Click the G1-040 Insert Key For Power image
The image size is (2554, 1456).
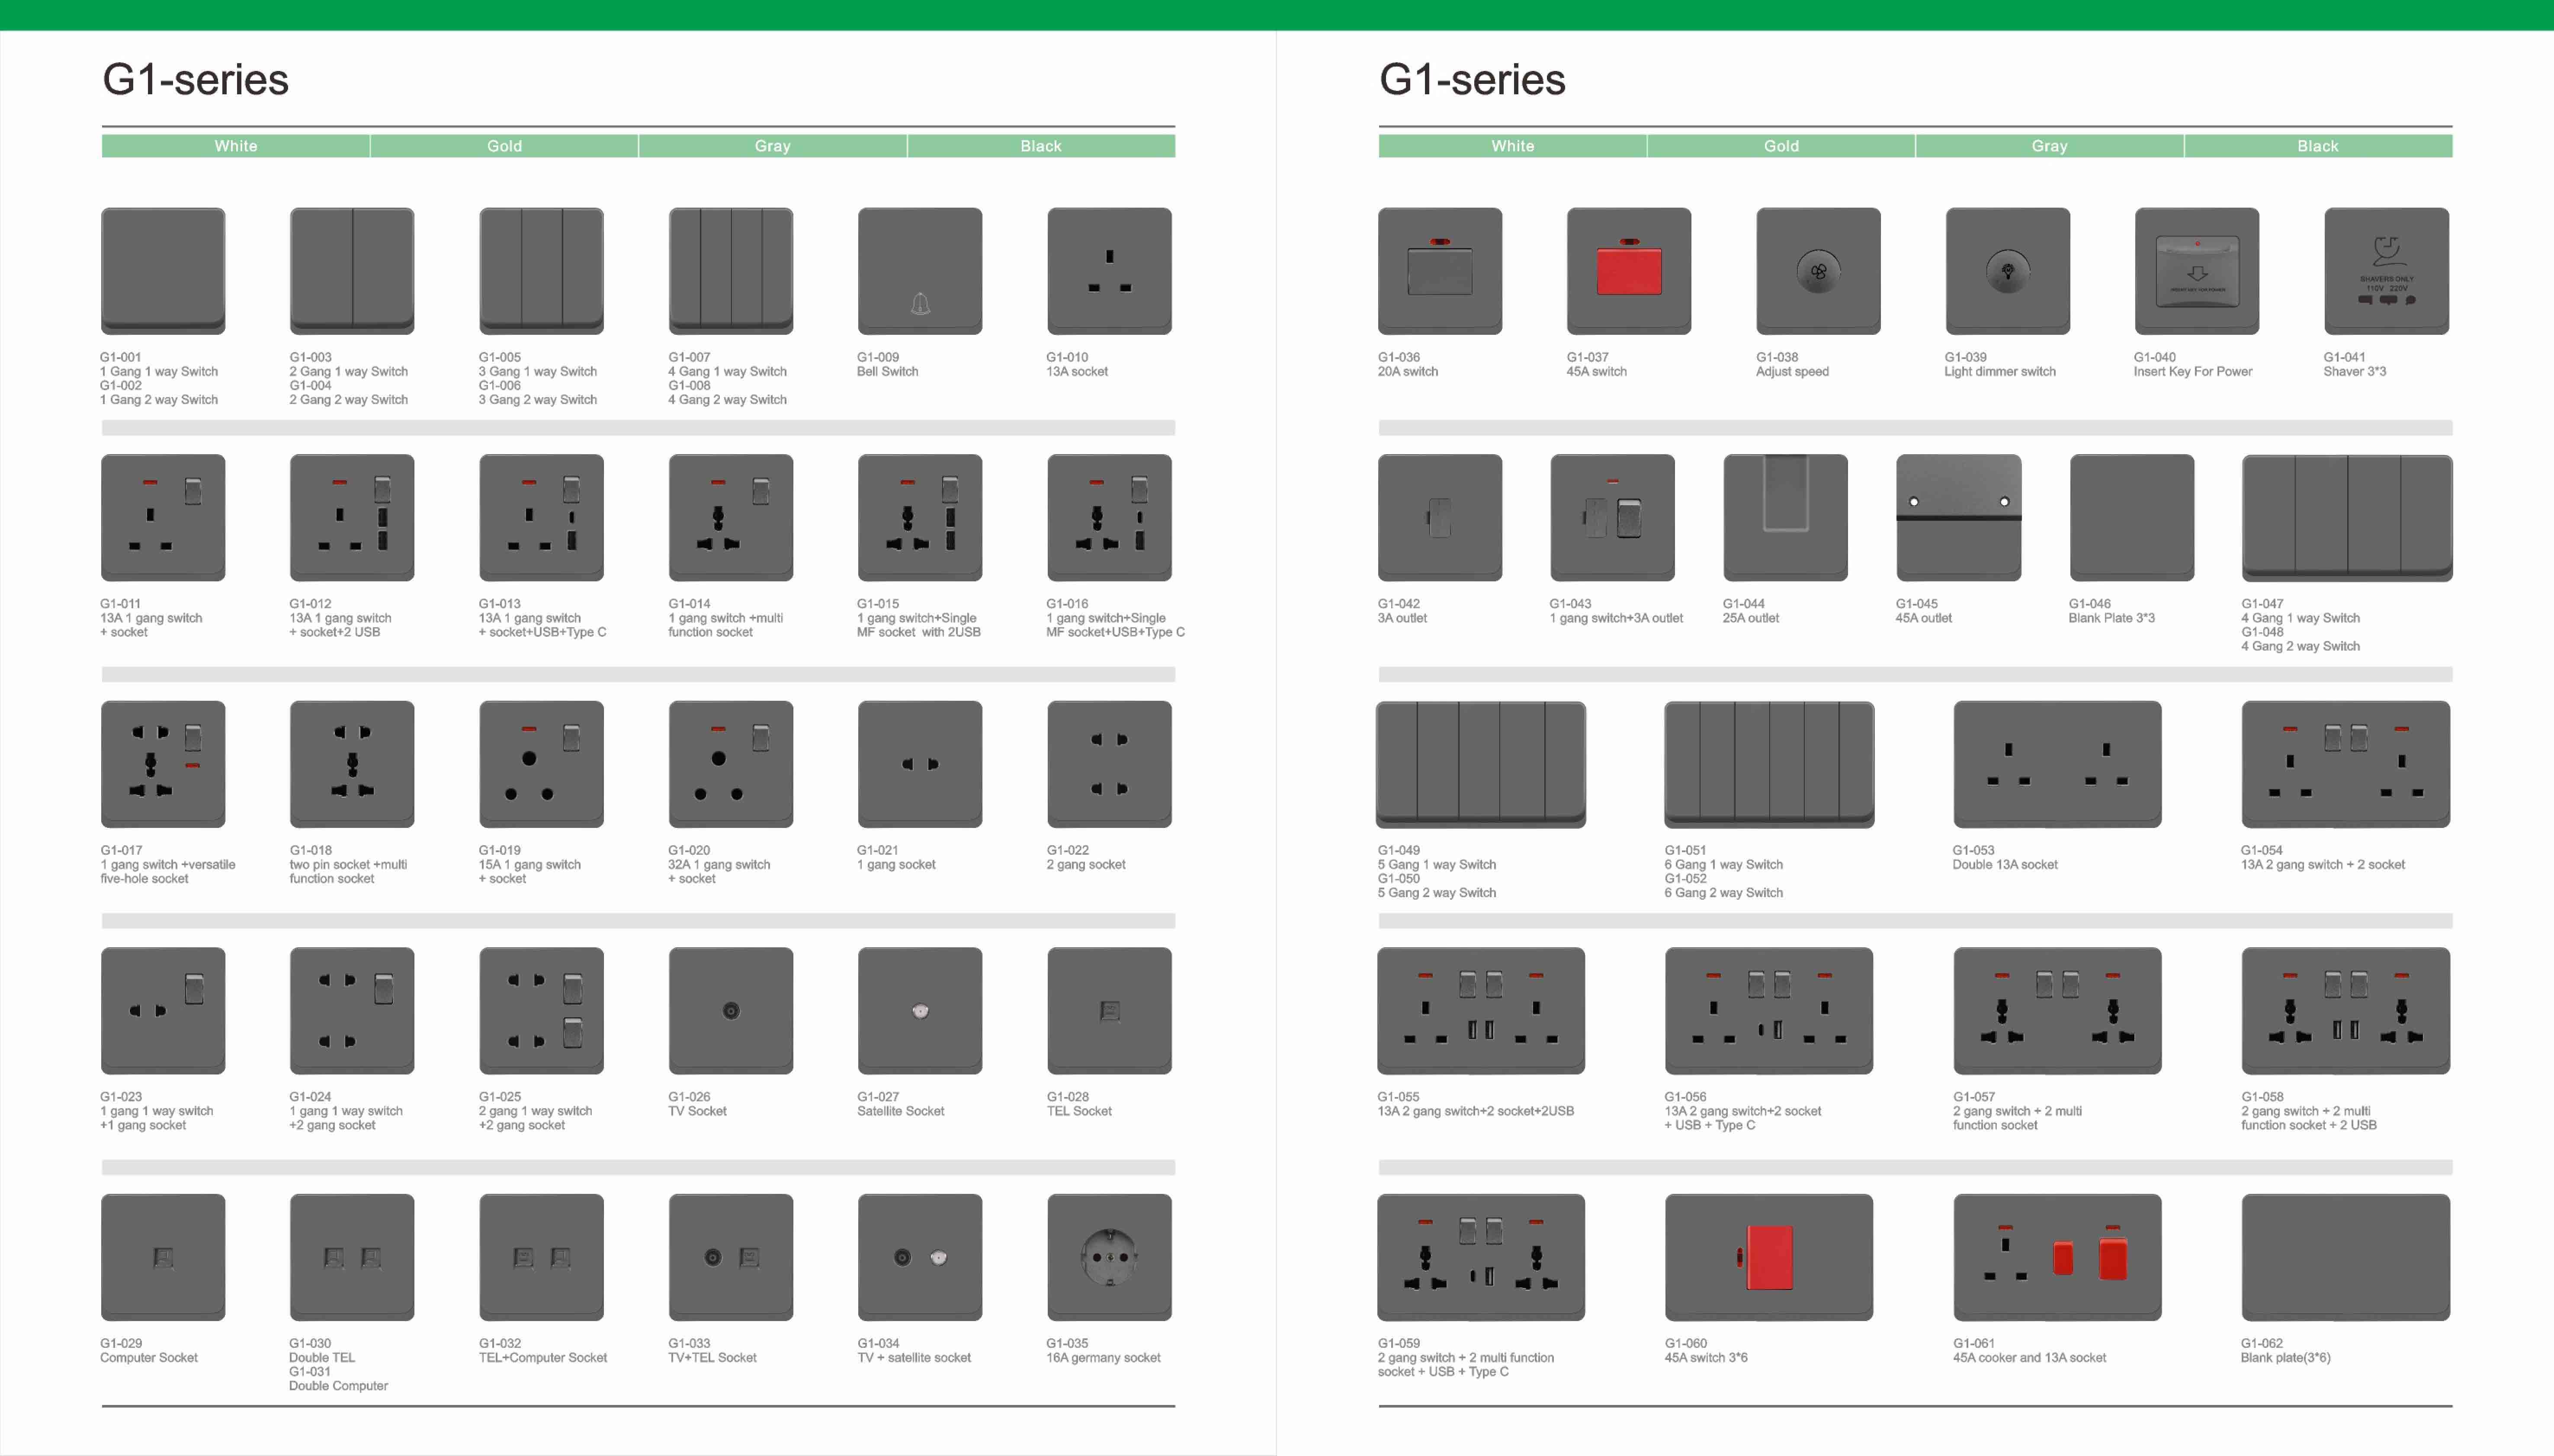pyautogui.click(x=2197, y=271)
